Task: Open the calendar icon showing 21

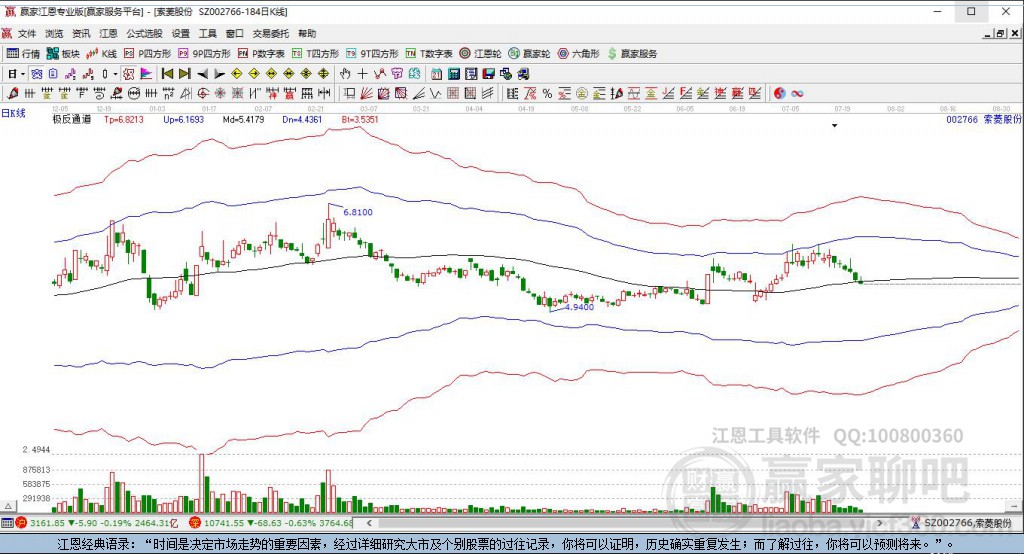Action: pos(436,74)
